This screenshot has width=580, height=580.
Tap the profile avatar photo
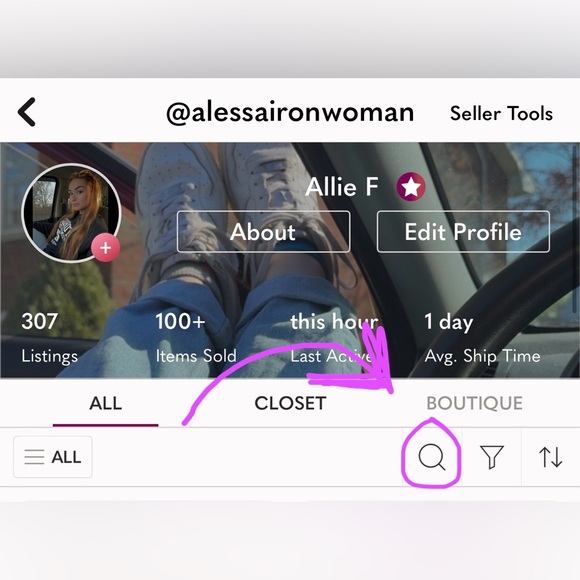71,213
